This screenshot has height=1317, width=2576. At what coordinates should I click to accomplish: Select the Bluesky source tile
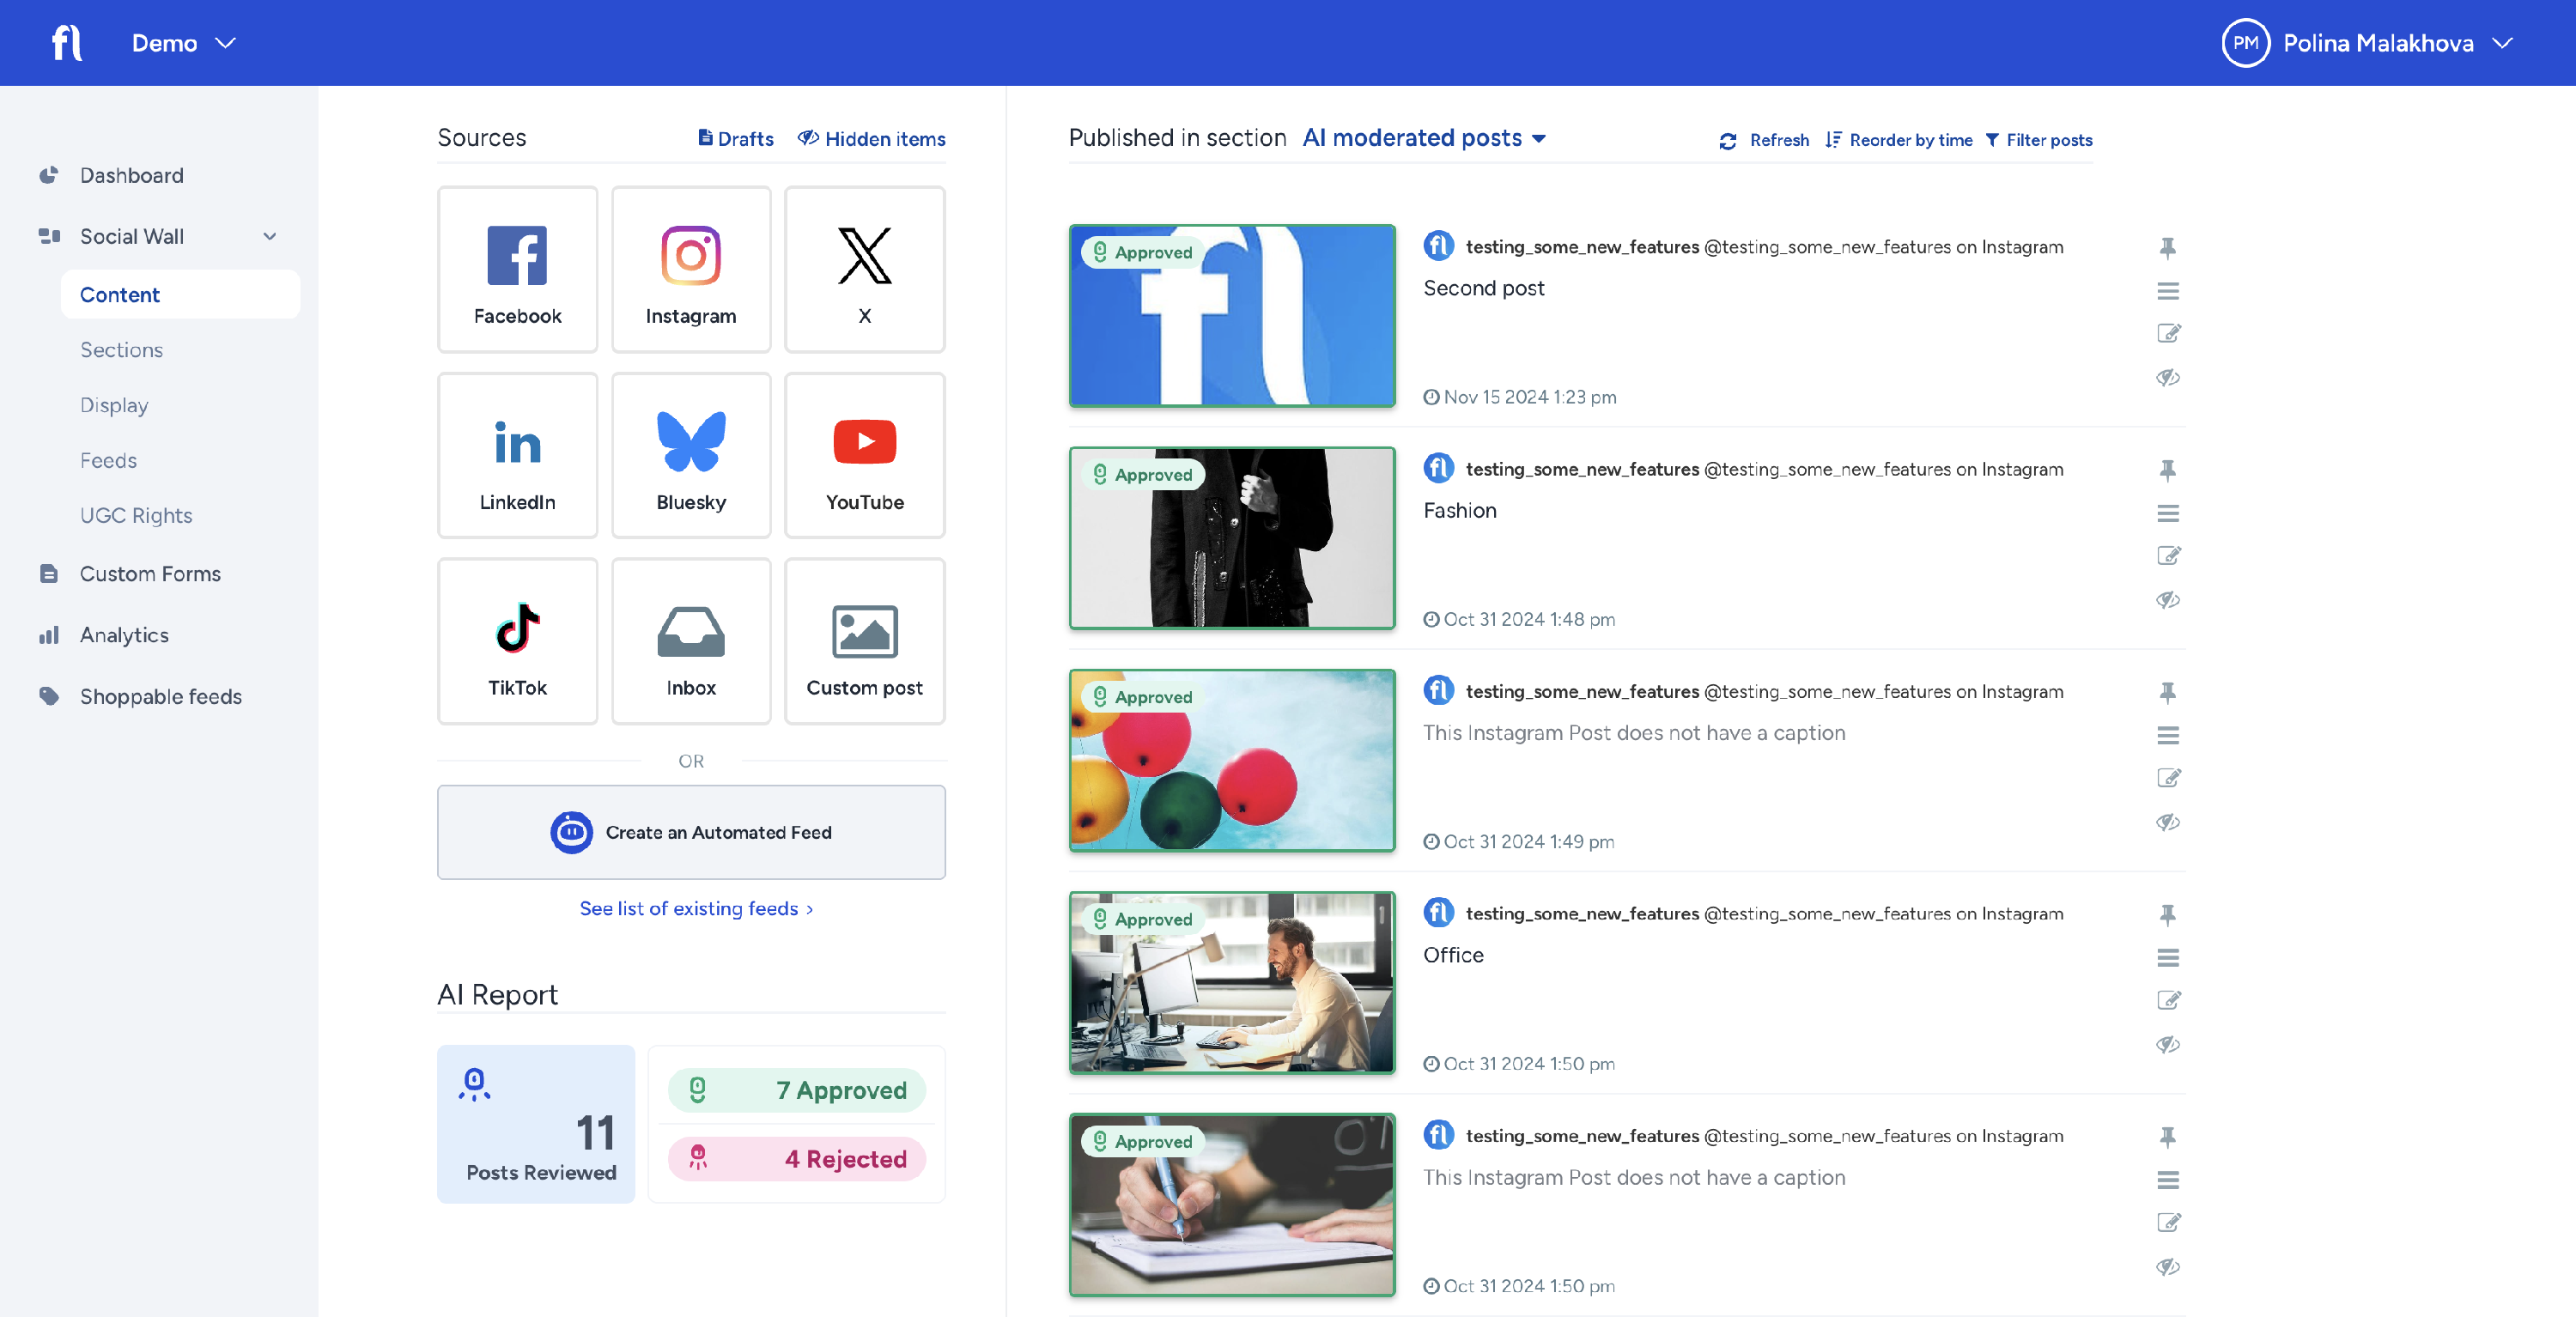(691, 456)
